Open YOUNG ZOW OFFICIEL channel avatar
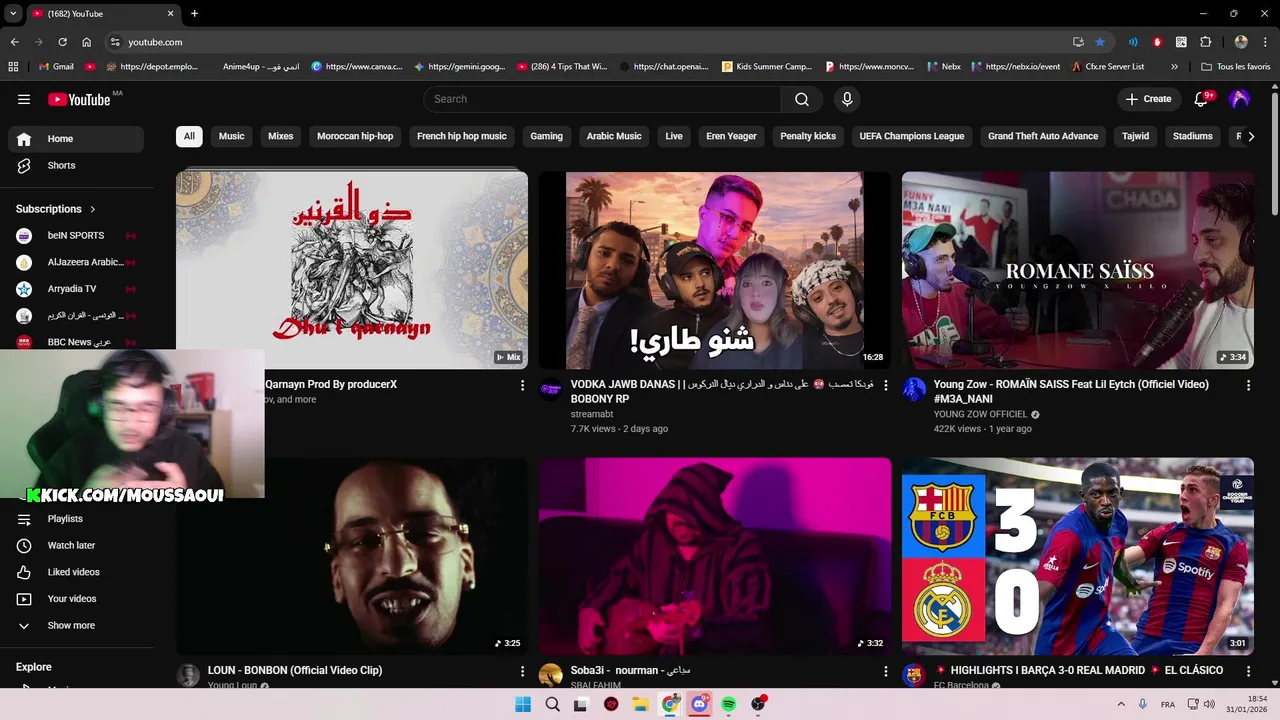The height and width of the screenshot is (720, 1280). point(914,390)
